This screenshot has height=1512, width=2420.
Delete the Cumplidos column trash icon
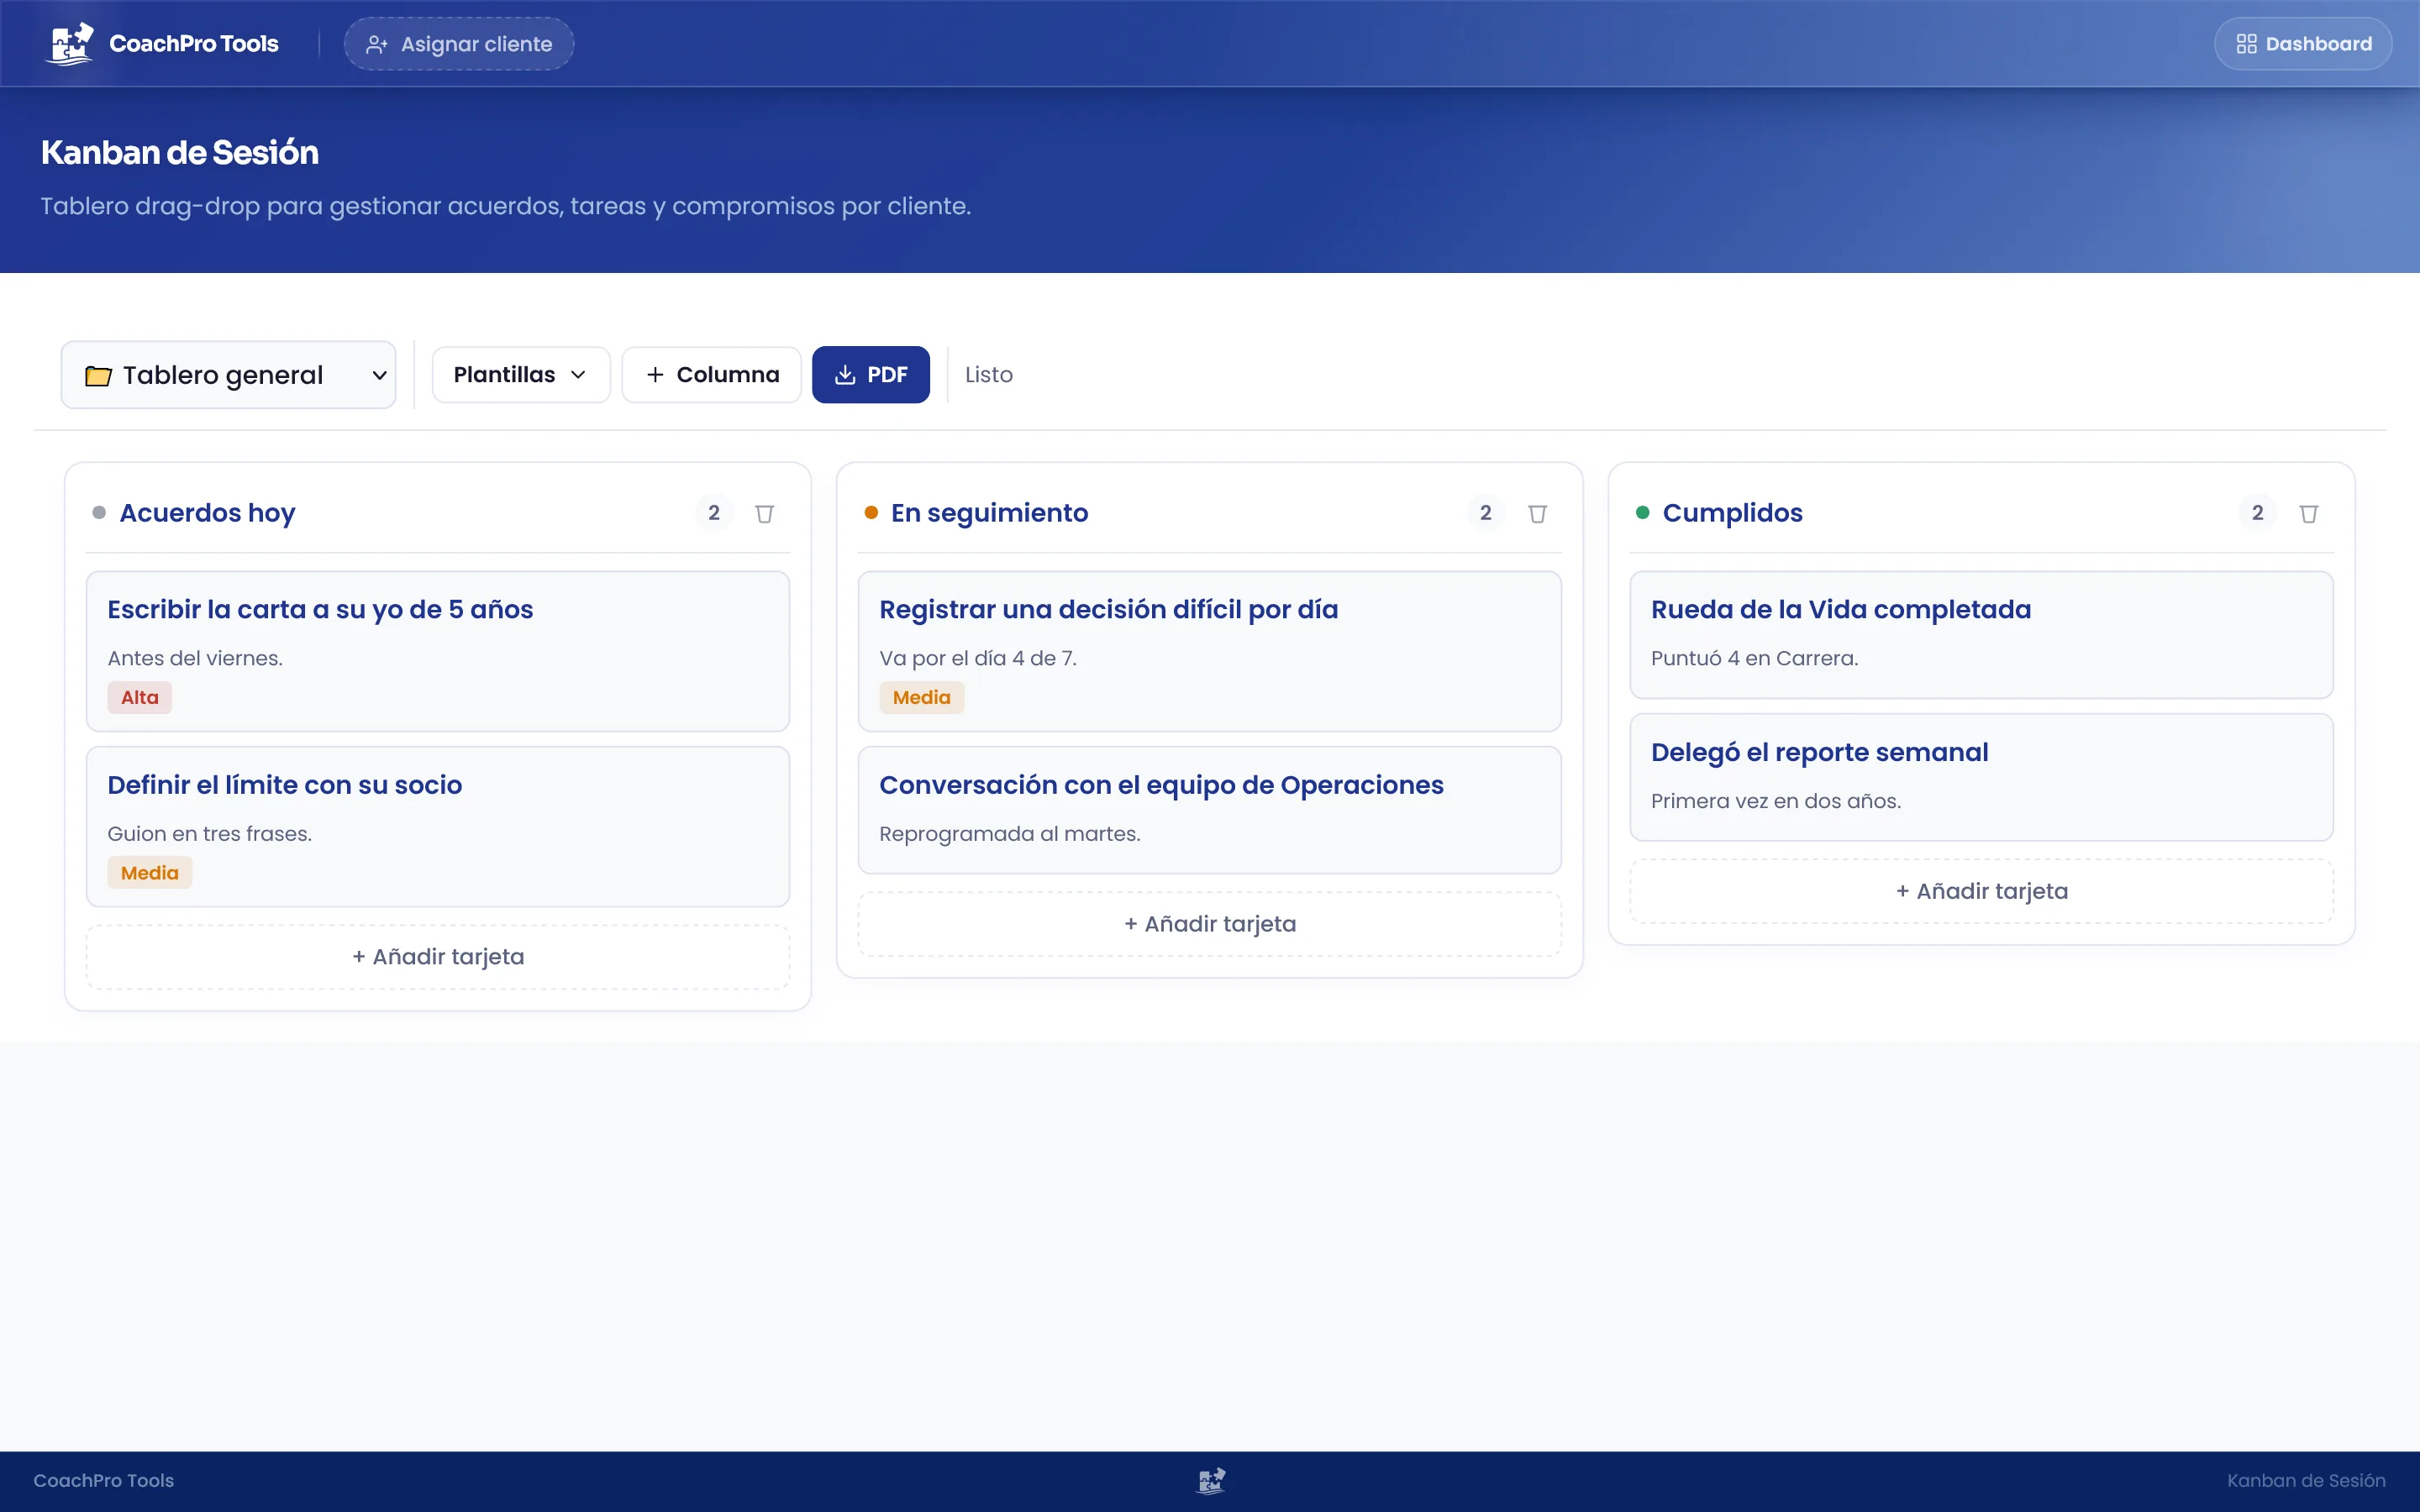(x=2309, y=513)
